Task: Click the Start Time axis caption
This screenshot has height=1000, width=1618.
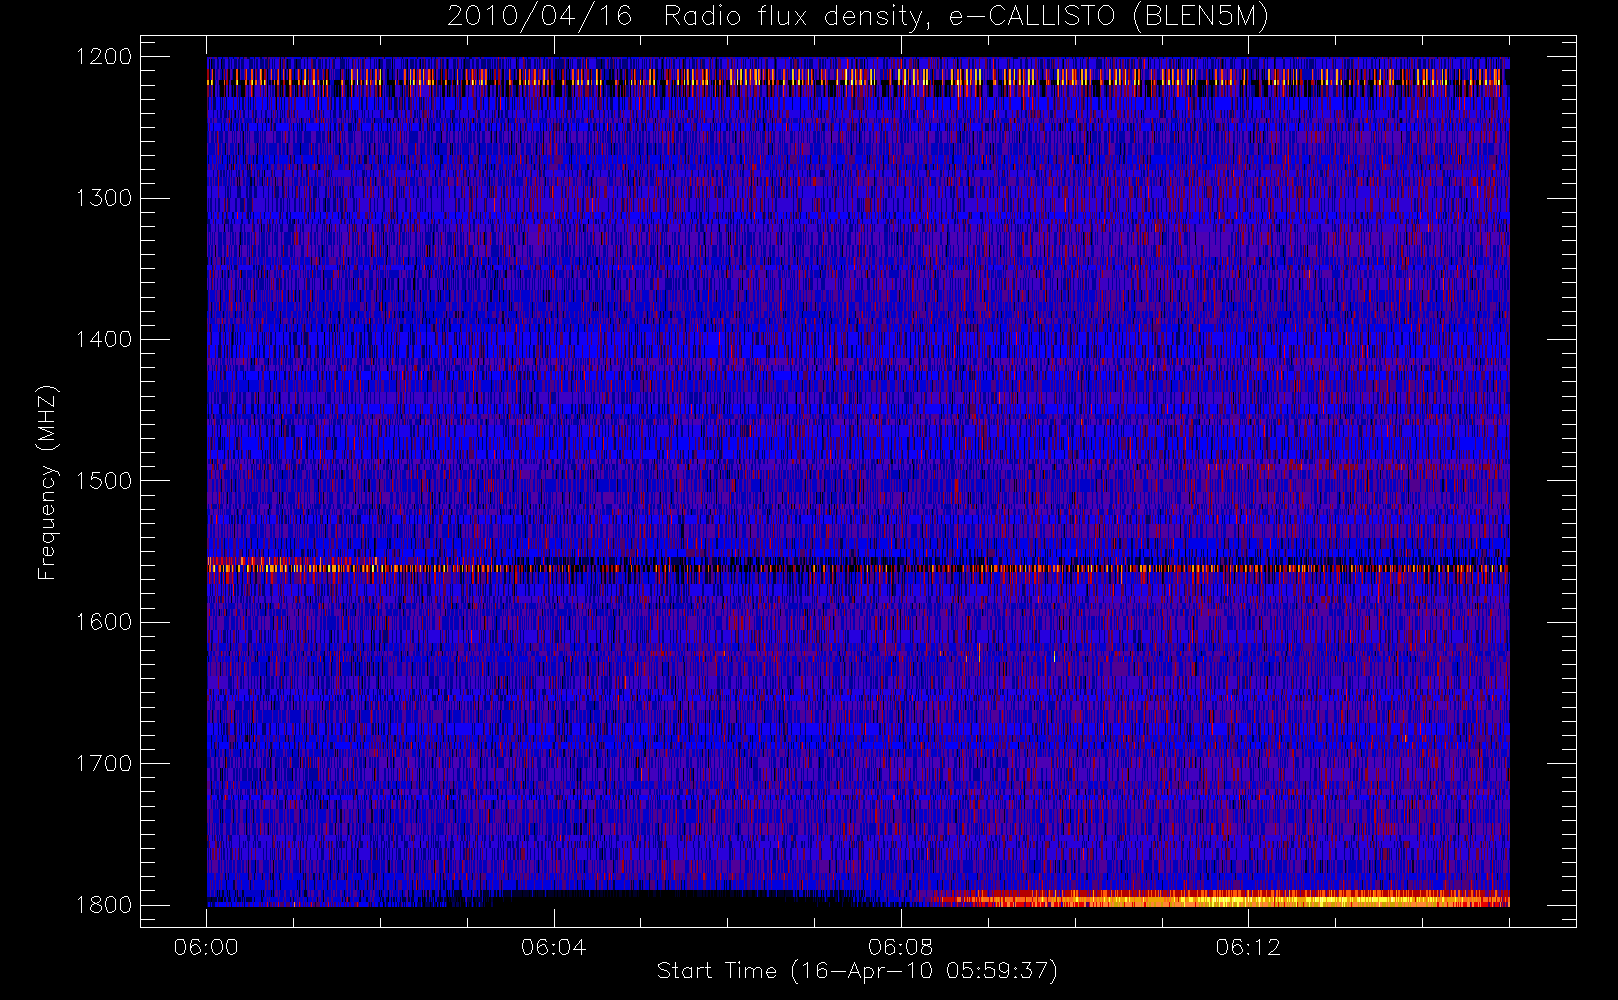Action: click(857, 971)
